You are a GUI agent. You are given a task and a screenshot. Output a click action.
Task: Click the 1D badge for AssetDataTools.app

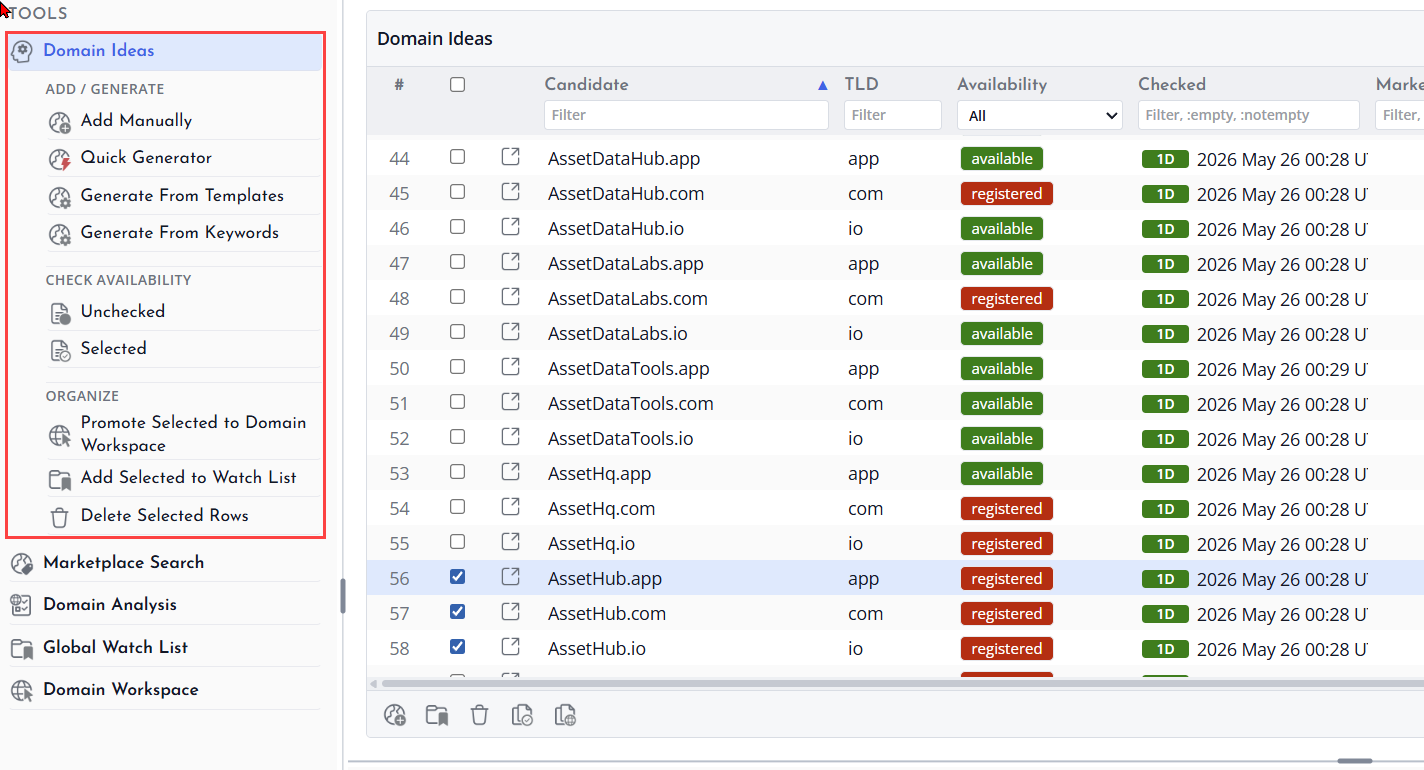coord(1165,369)
